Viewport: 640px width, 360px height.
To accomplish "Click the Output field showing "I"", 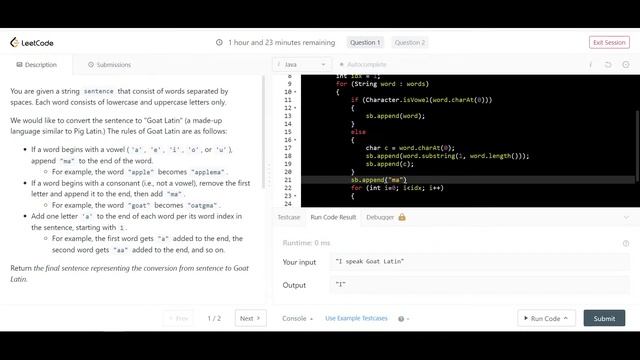I will pyautogui.click(x=480, y=285).
